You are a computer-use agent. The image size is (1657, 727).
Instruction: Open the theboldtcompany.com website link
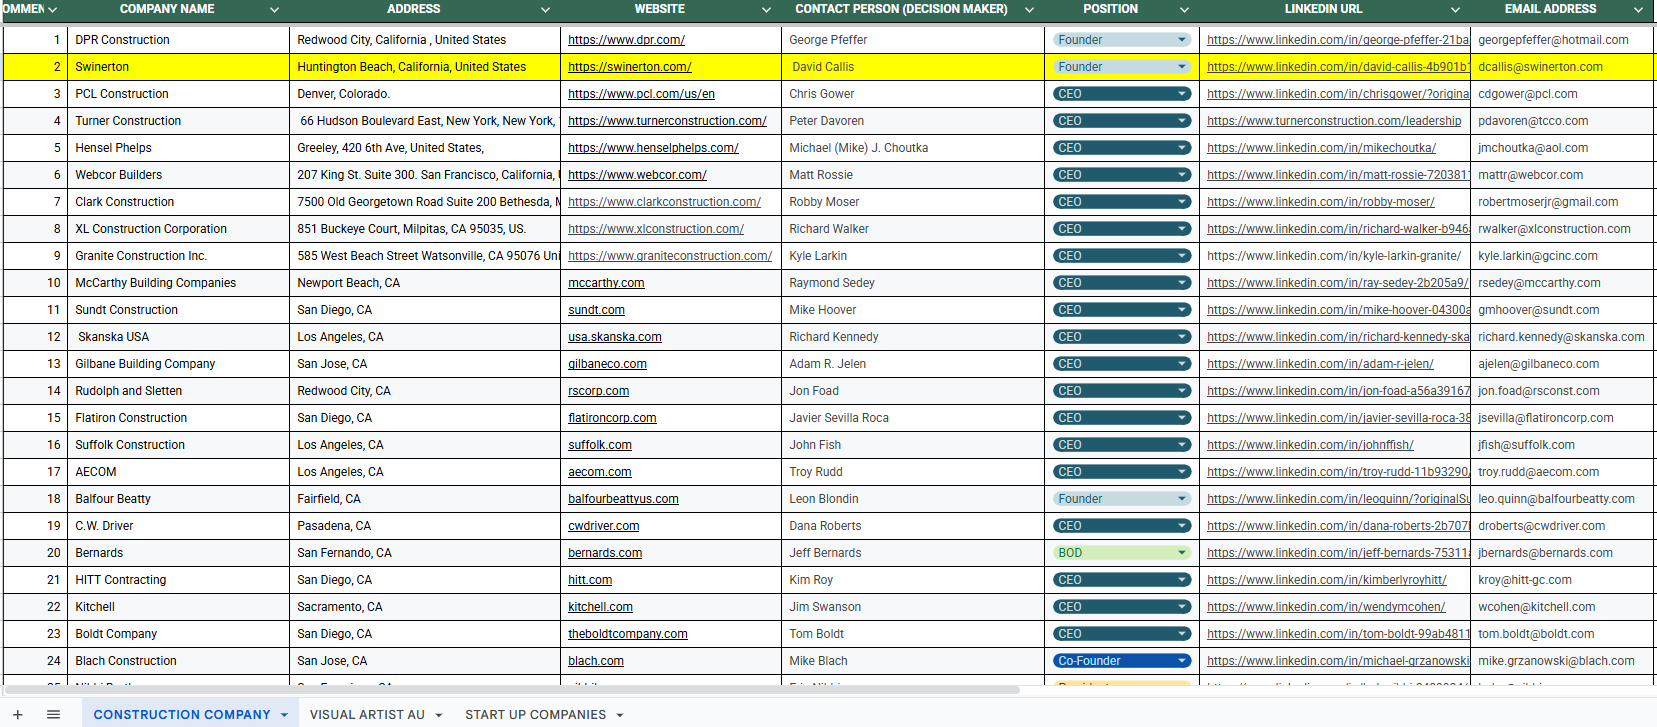[628, 634]
